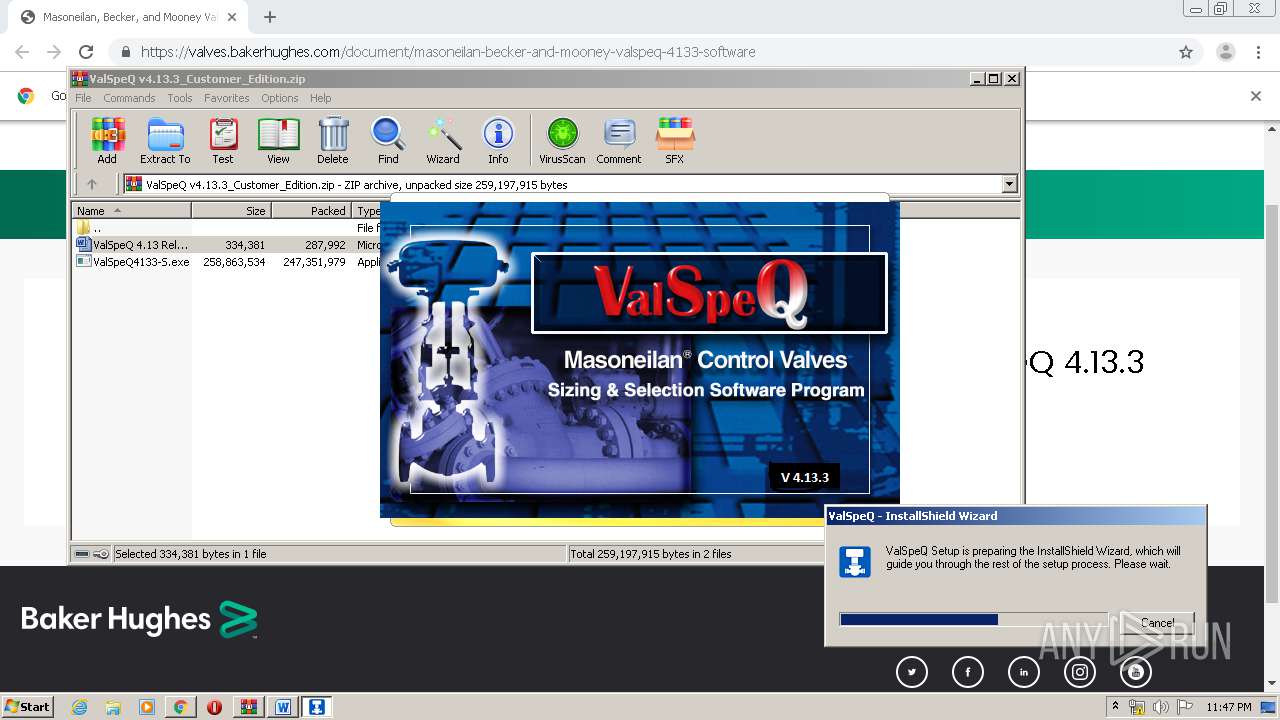Open Baker Hughes YouTube page
The width and height of the screenshot is (1280, 720).
(1136, 672)
